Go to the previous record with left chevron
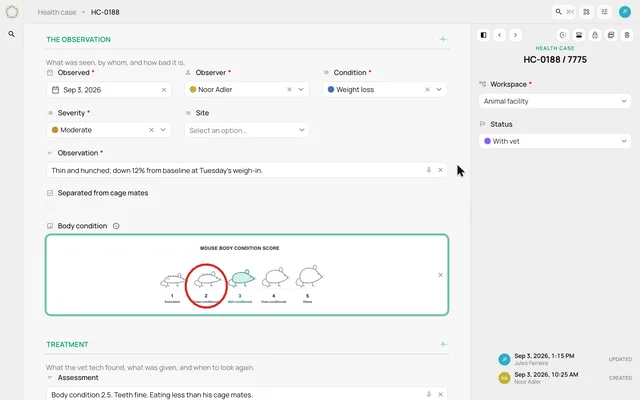This screenshot has height=400, width=640. (x=500, y=35)
